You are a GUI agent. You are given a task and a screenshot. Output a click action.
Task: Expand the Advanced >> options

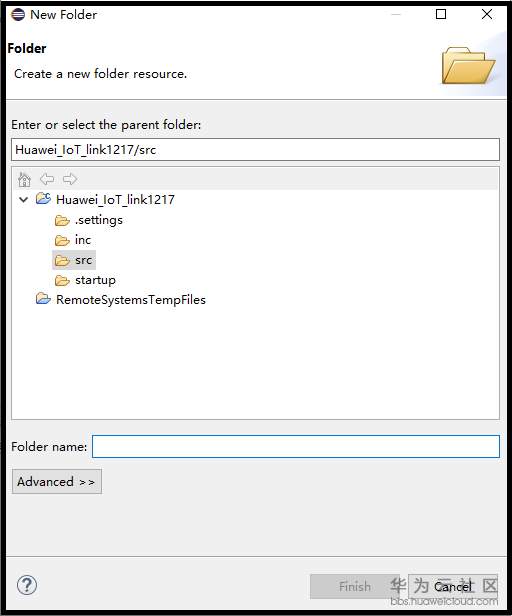(x=57, y=482)
